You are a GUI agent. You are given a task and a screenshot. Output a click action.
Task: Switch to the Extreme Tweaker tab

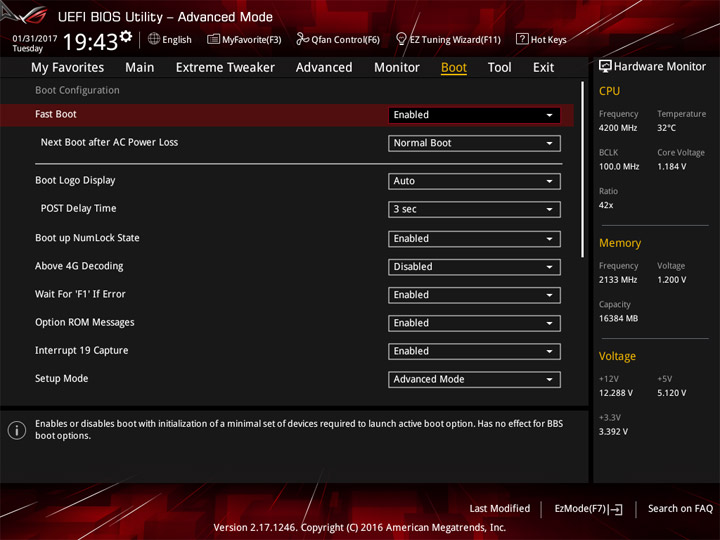click(x=225, y=68)
